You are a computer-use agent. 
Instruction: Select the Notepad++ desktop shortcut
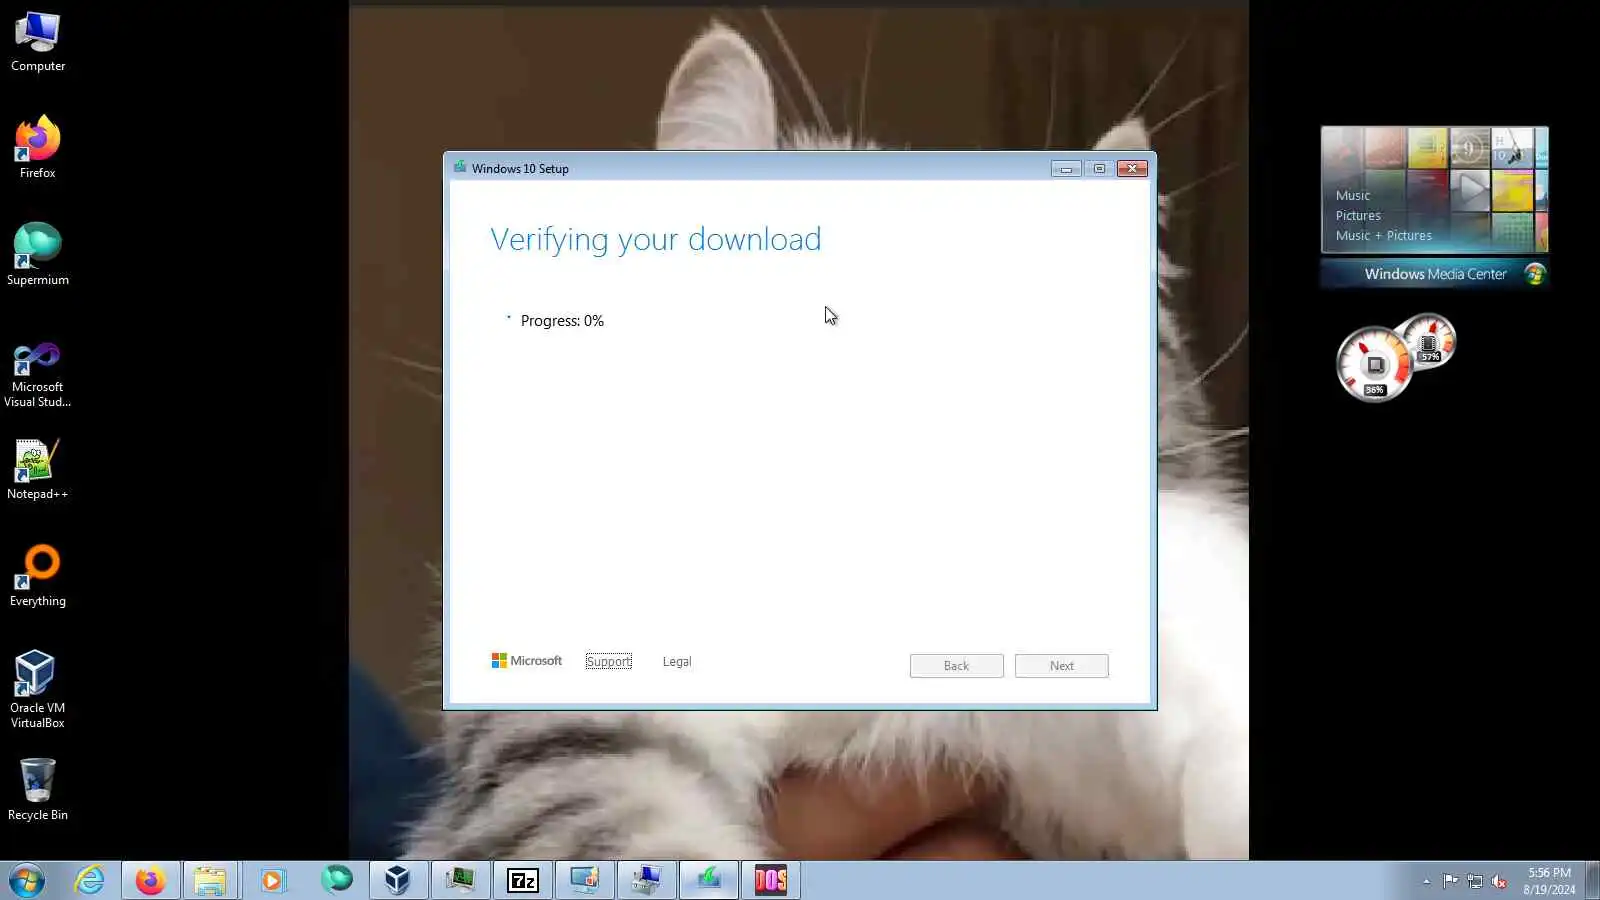38,469
